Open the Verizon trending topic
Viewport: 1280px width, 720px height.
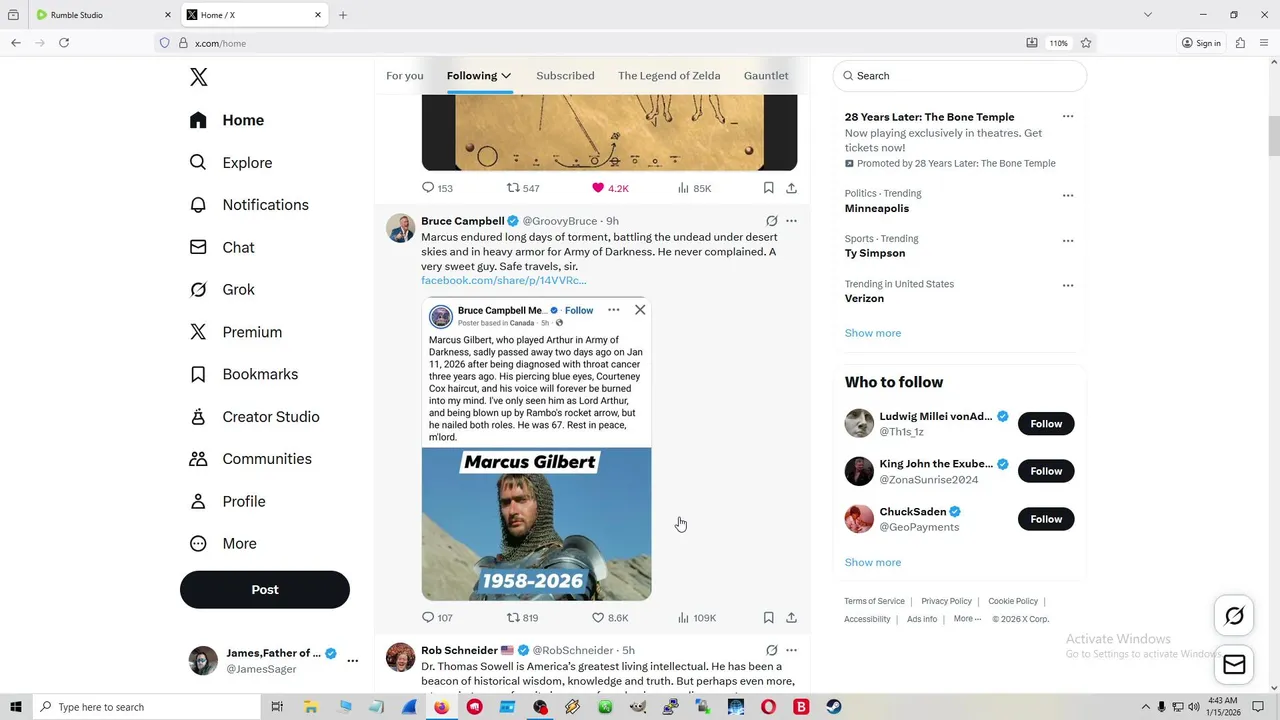(864, 299)
